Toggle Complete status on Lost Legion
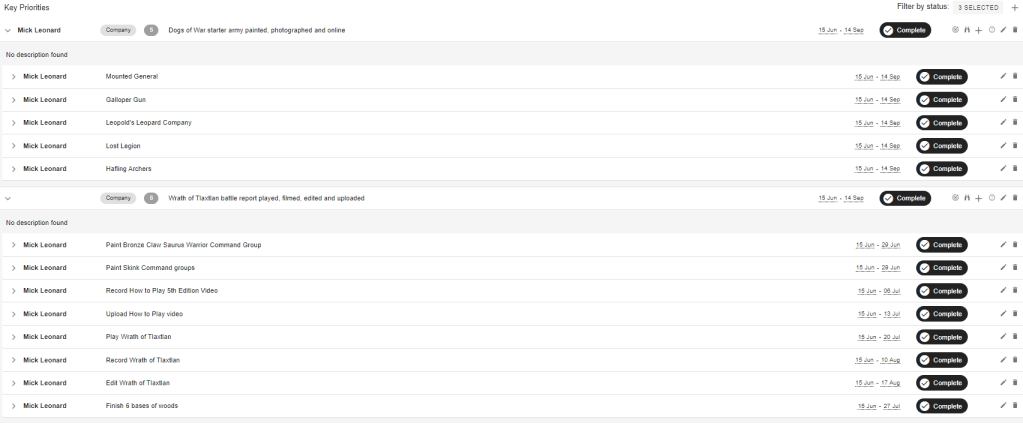The image size is (1023, 423). coord(941,146)
